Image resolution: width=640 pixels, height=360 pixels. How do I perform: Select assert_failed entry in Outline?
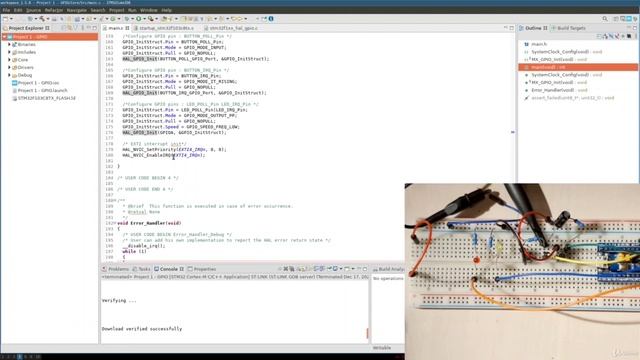(x=572, y=98)
